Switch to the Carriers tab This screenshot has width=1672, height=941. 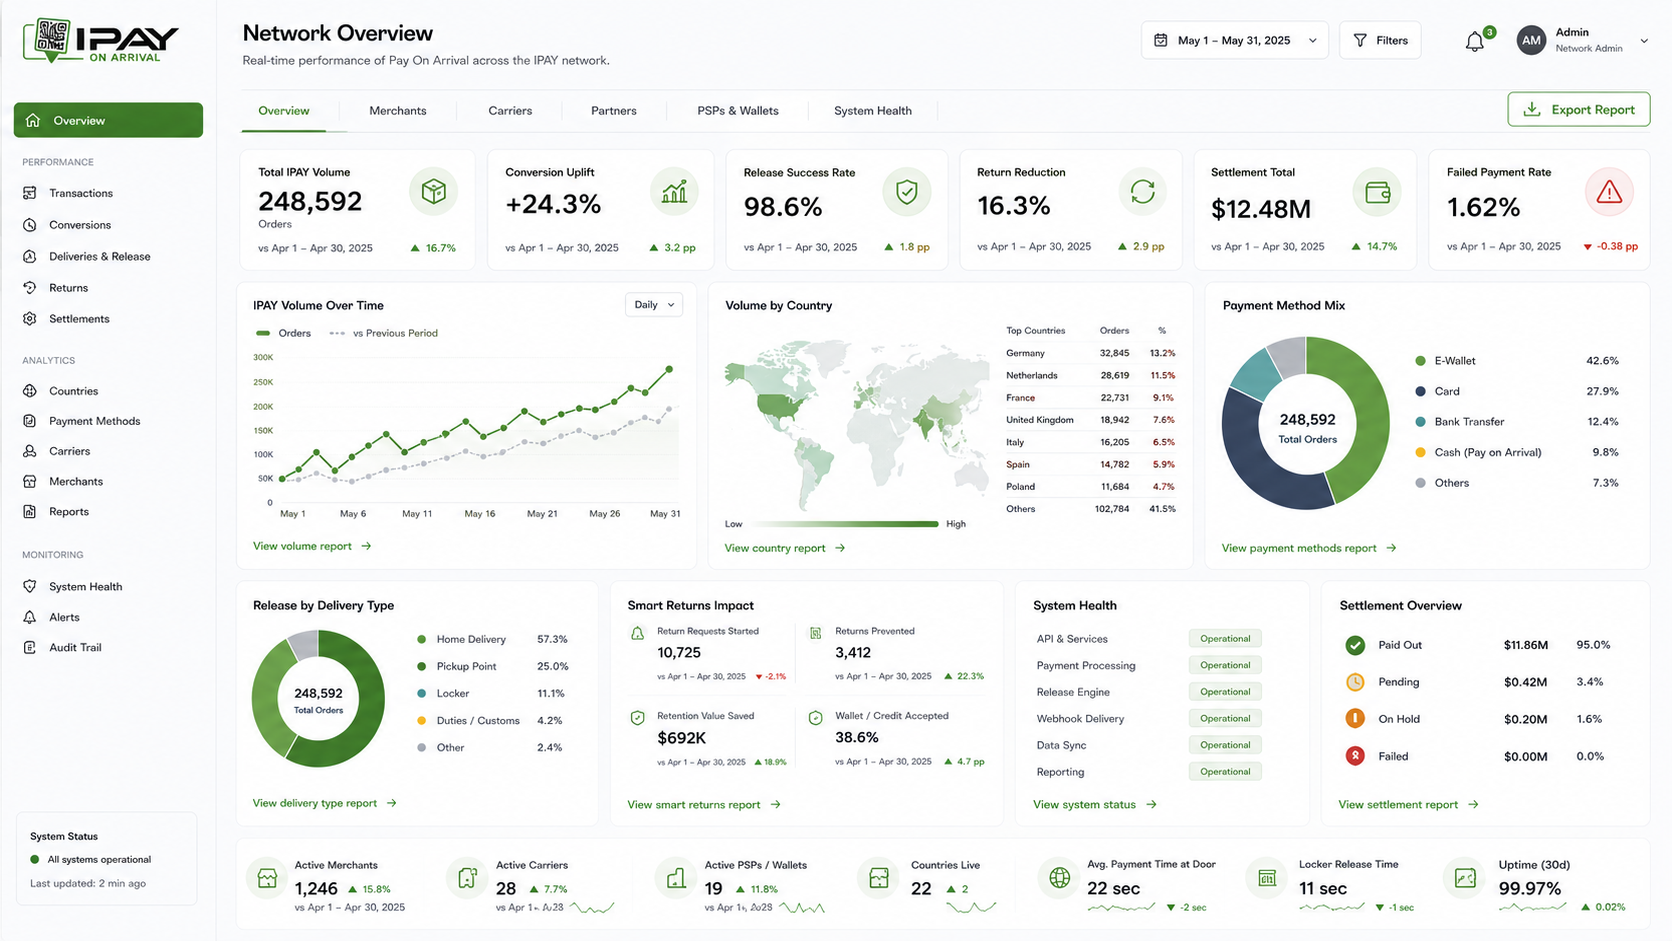(510, 111)
